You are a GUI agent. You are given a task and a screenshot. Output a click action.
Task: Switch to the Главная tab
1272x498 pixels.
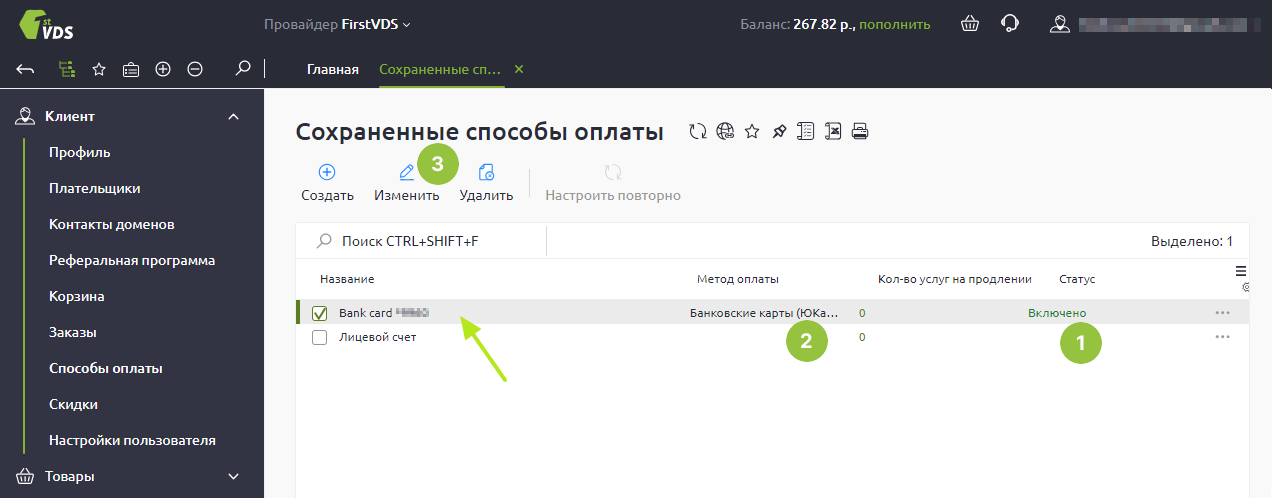(333, 69)
